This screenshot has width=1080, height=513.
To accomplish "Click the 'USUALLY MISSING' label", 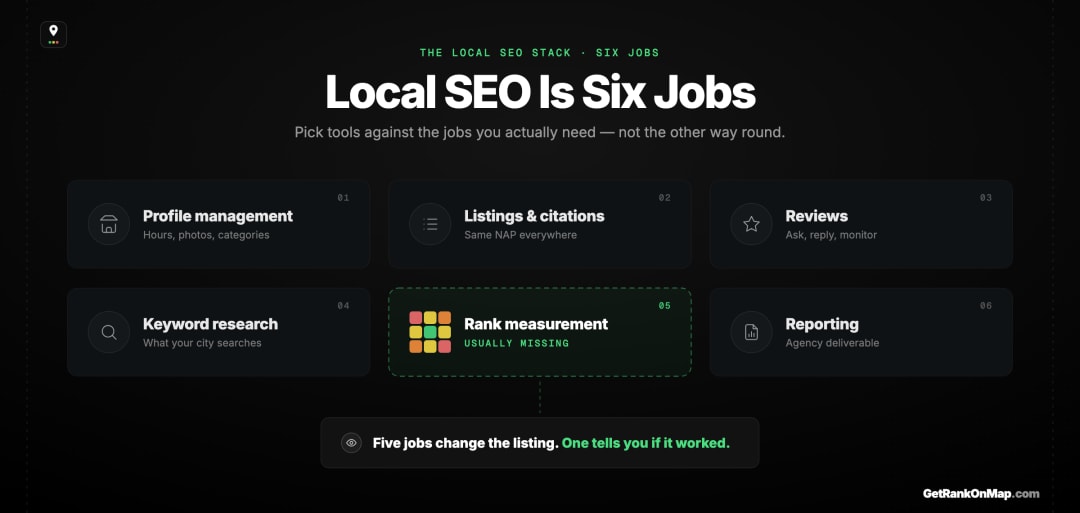I will [x=517, y=343].
